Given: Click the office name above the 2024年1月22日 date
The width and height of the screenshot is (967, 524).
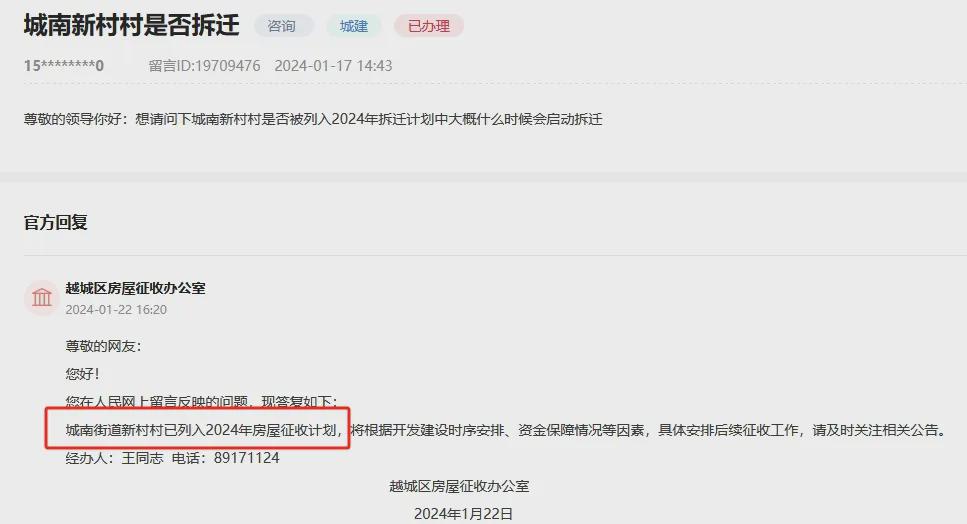Looking at the screenshot, I should pyautogui.click(x=459, y=486).
